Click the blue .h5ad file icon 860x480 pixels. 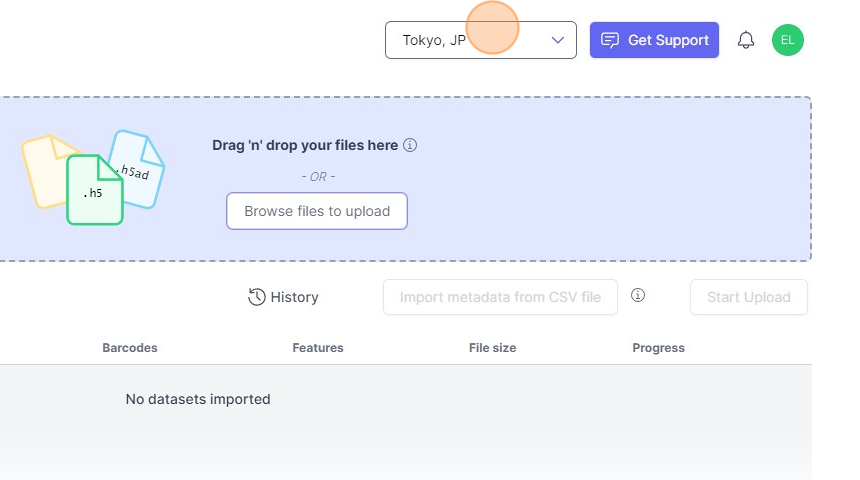coord(138,168)
